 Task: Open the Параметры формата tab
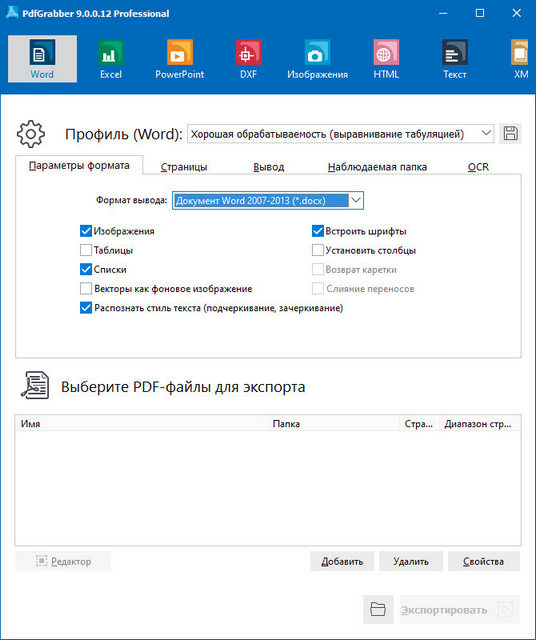point(79,166)
